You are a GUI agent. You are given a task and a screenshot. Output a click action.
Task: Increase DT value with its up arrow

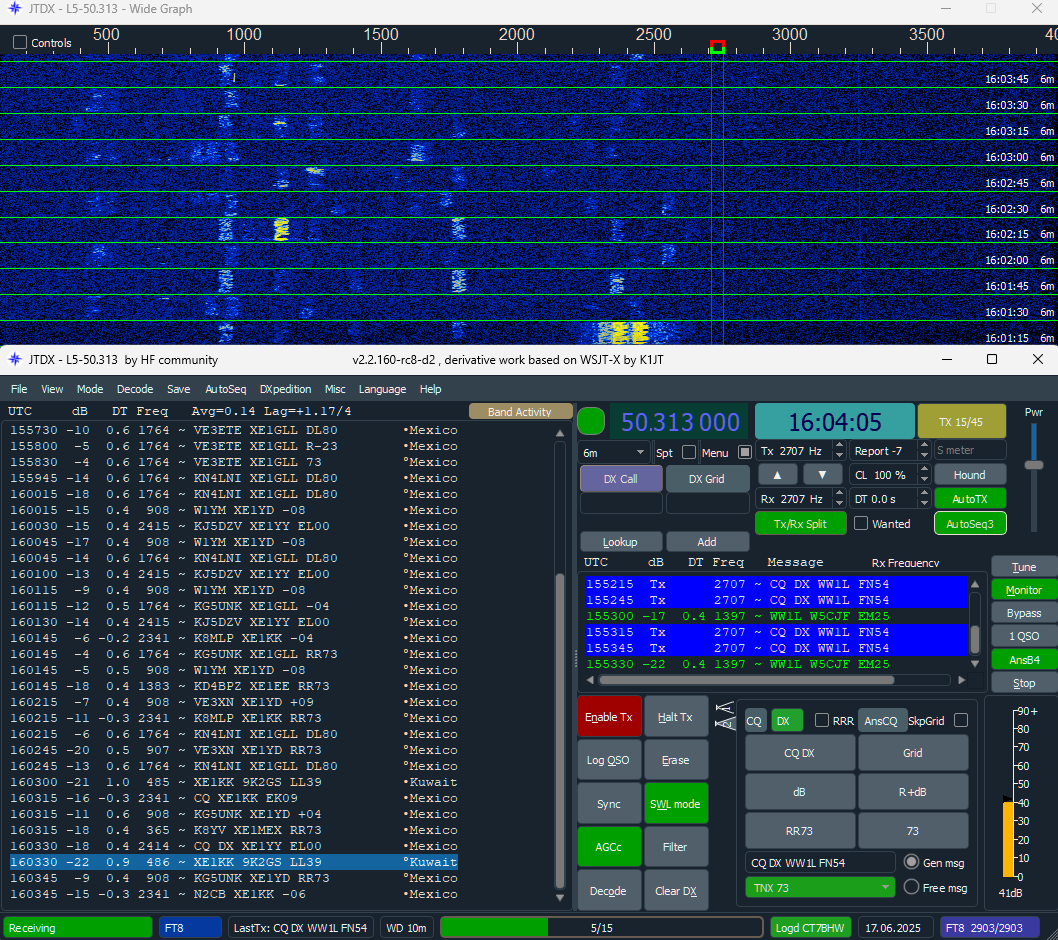(x=924, y=494)
